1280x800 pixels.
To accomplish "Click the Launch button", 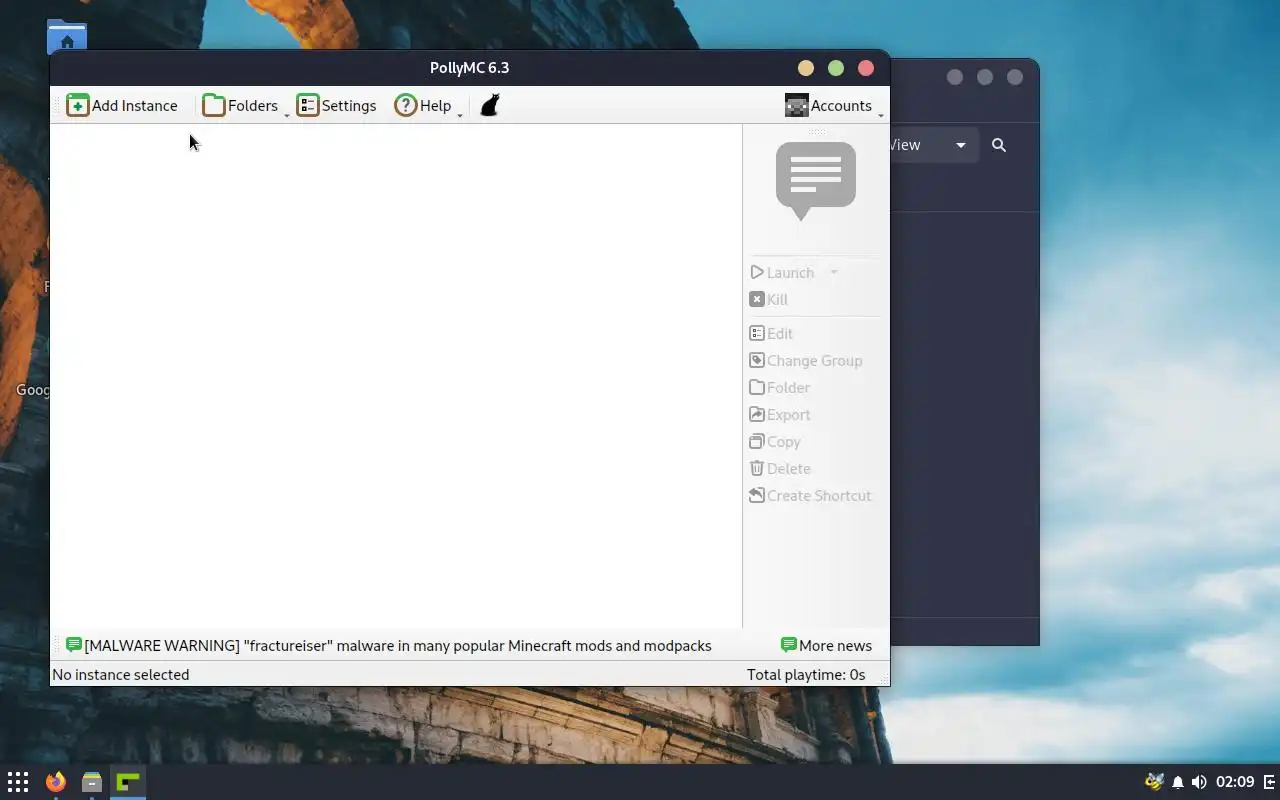I will (783, 272).
